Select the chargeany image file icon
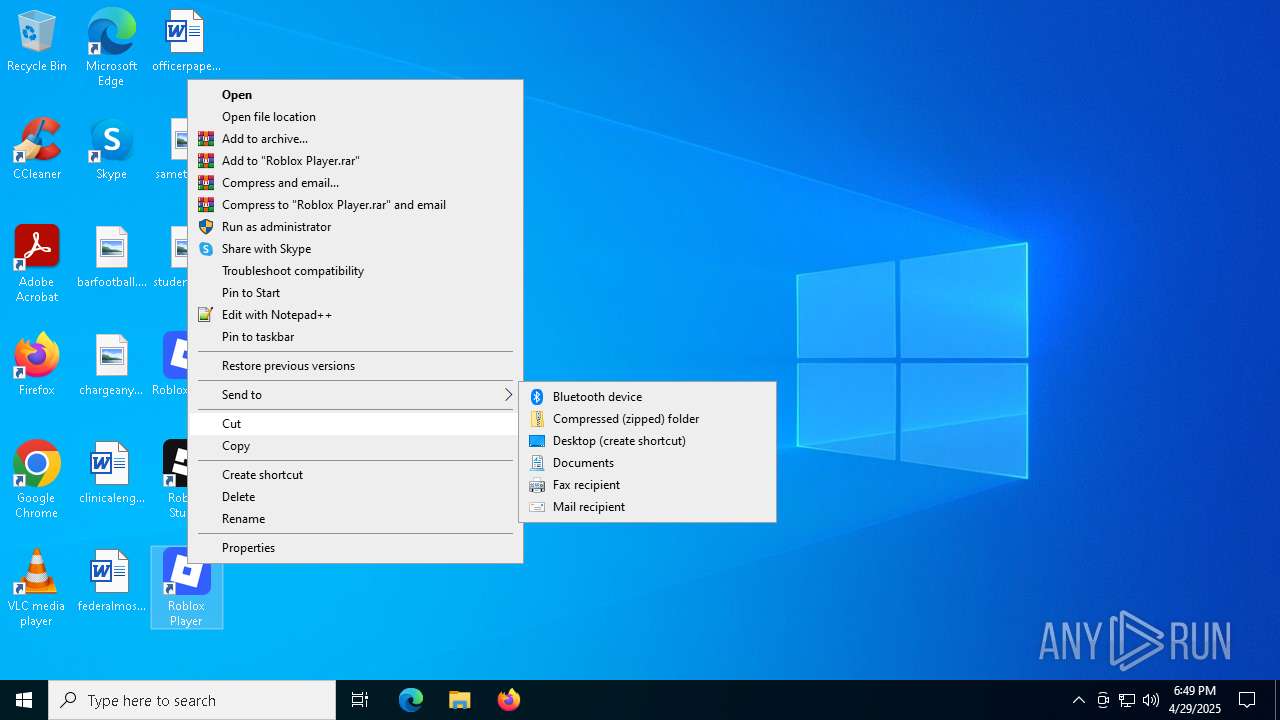This screenshot has width=1280, height=720. (111, 365)
